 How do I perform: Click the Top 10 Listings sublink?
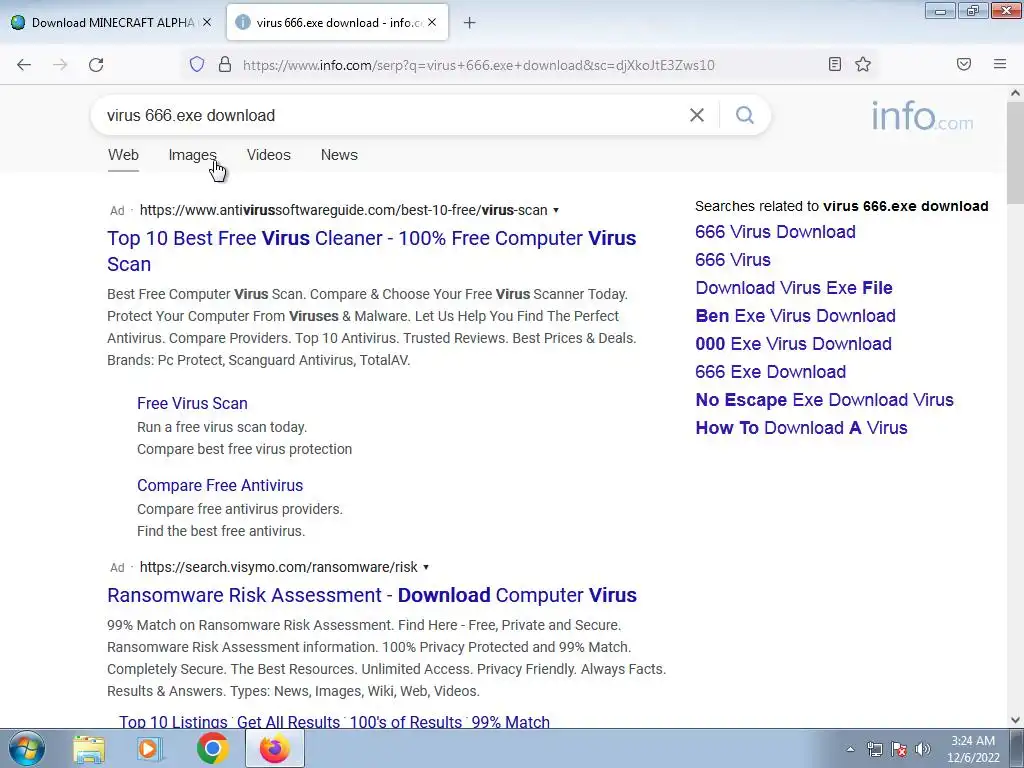pos(173,722)
